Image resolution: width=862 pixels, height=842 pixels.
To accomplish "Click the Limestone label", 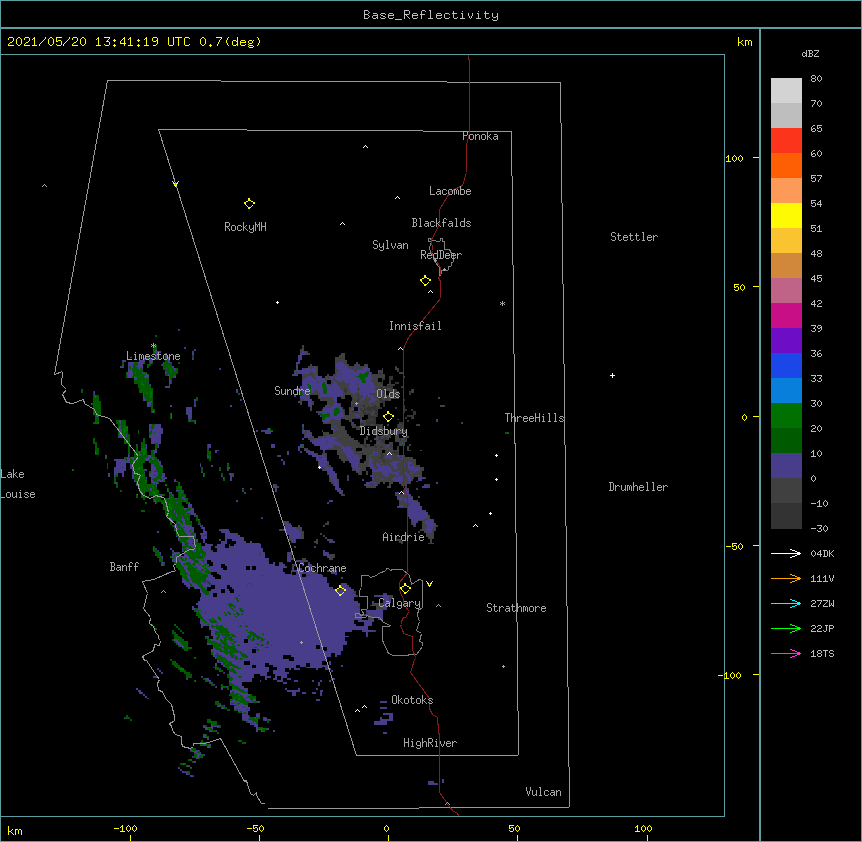I will click(x=153, y=356).
